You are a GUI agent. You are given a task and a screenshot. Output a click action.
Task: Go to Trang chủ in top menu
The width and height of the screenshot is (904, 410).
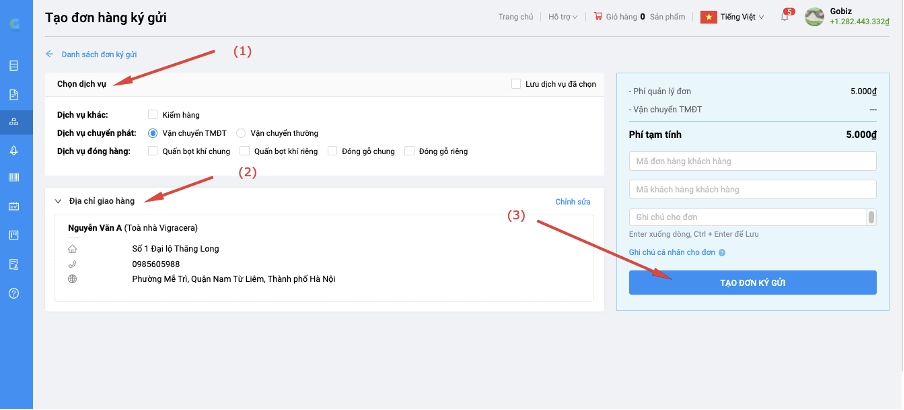point(515,17)
